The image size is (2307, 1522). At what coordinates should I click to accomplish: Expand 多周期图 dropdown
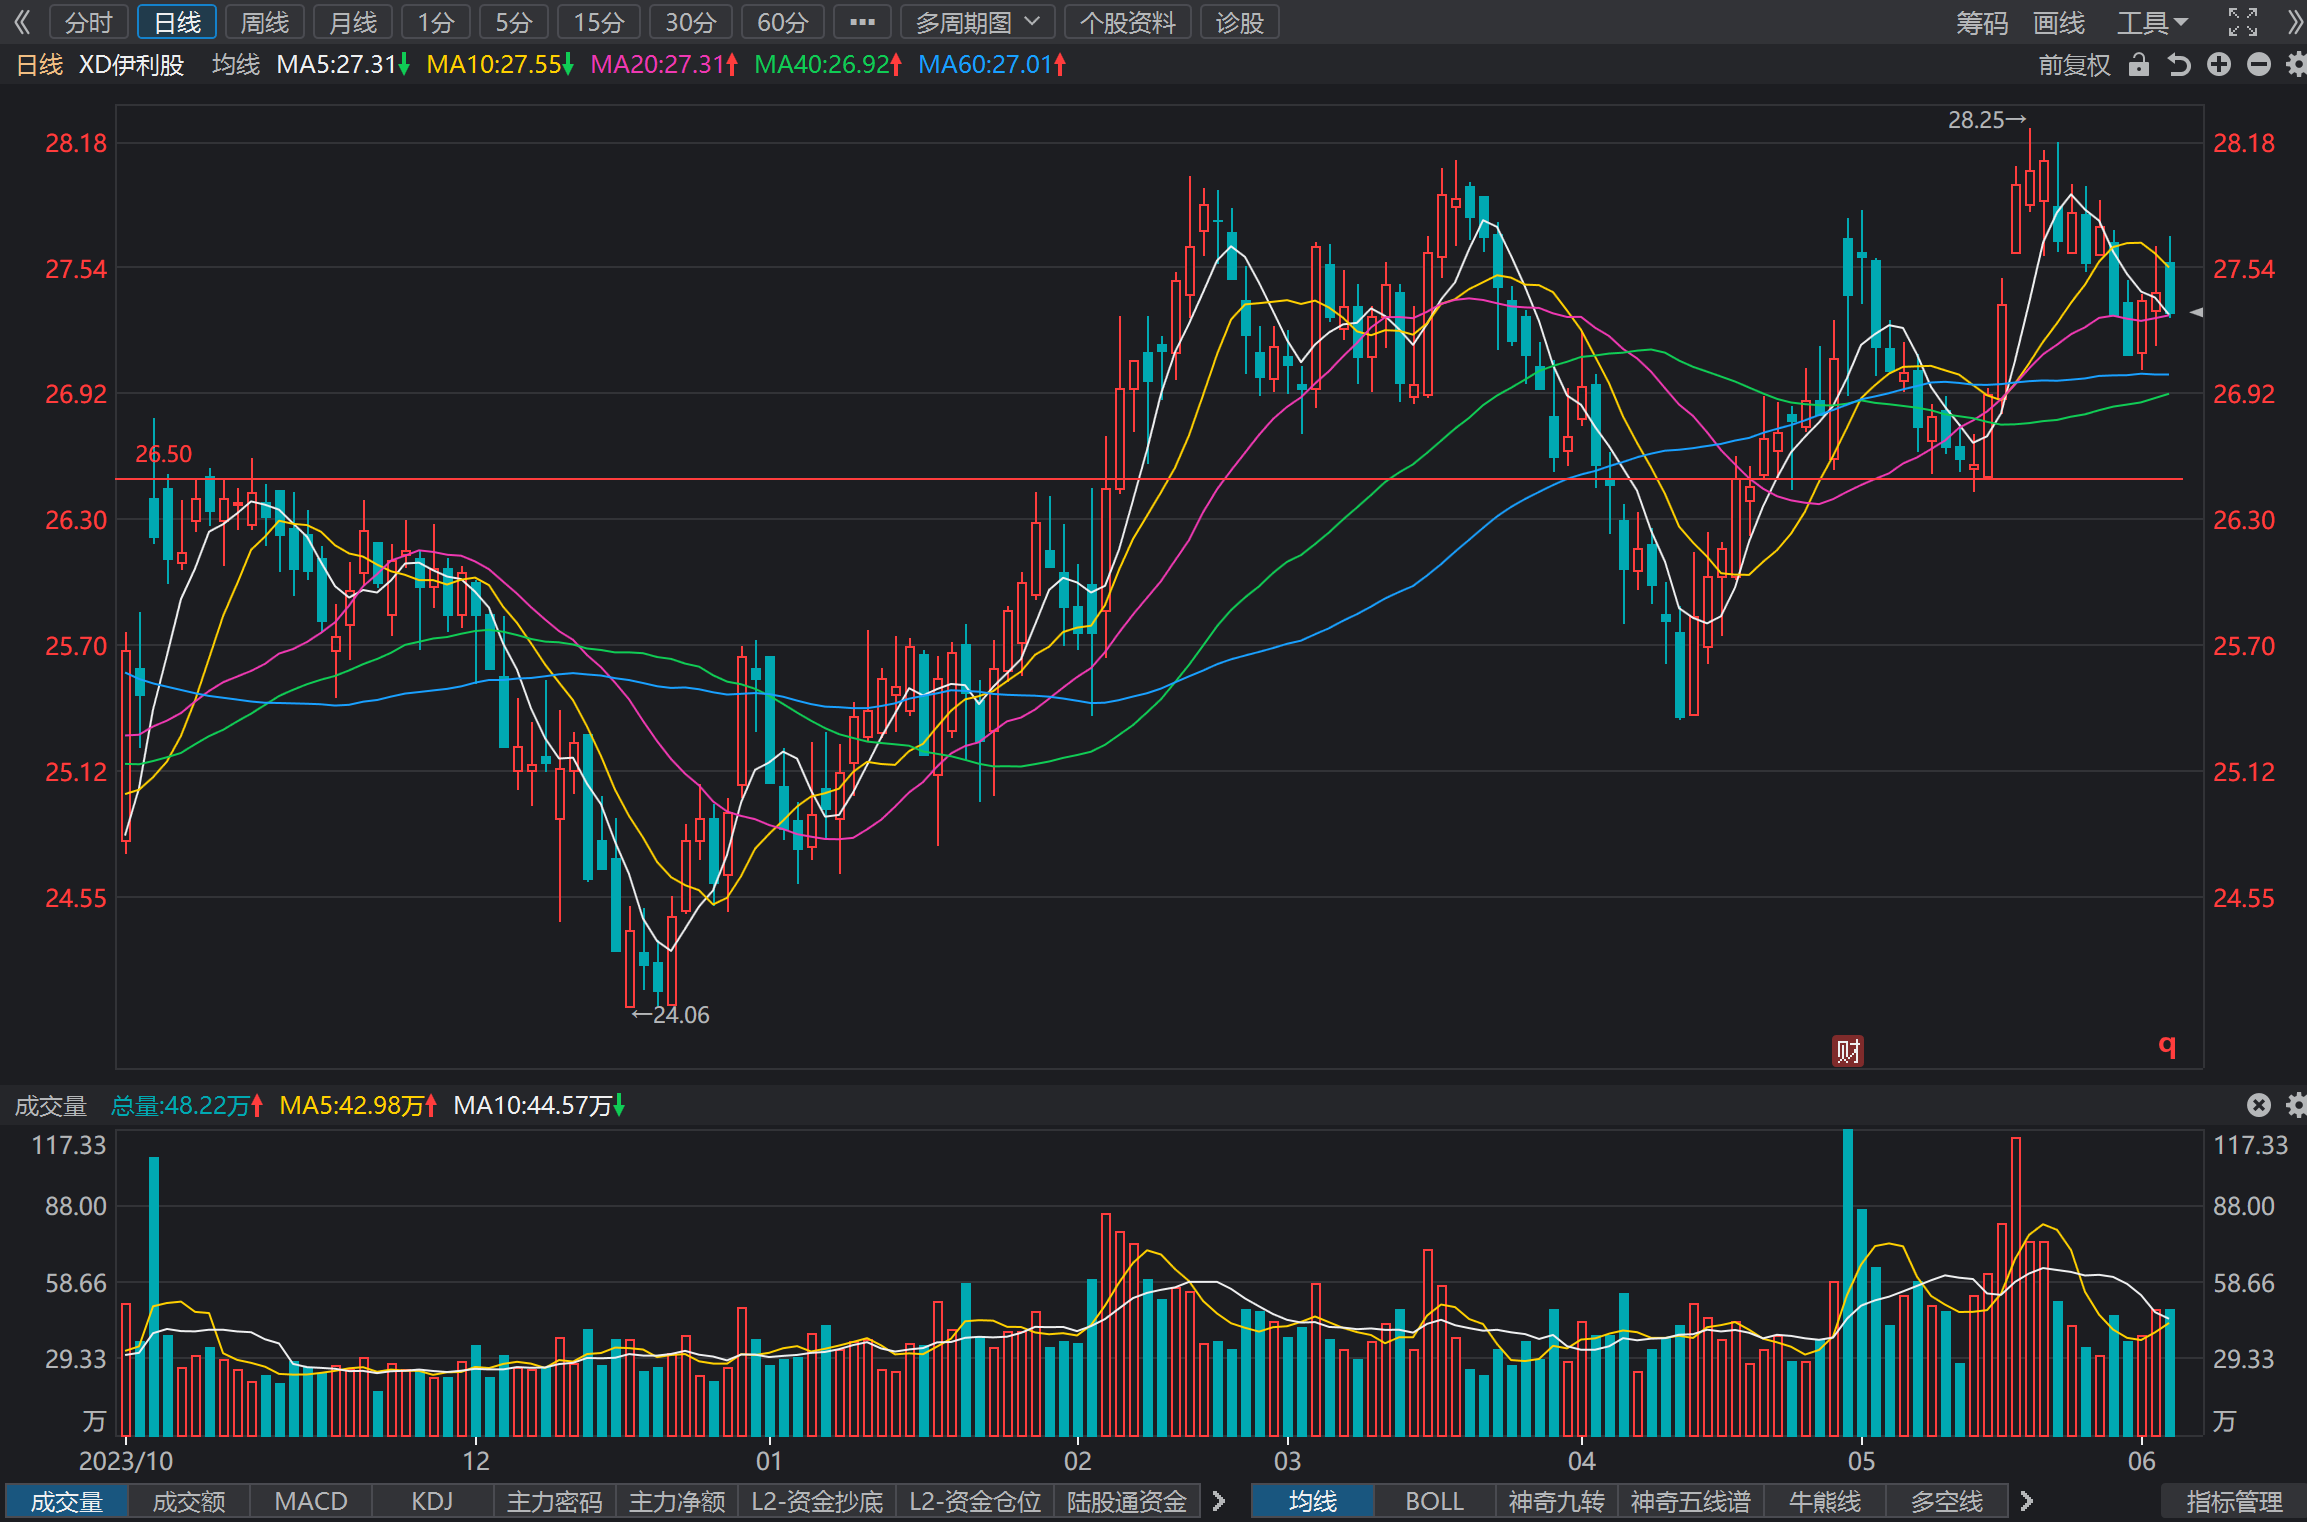(977, 22)
